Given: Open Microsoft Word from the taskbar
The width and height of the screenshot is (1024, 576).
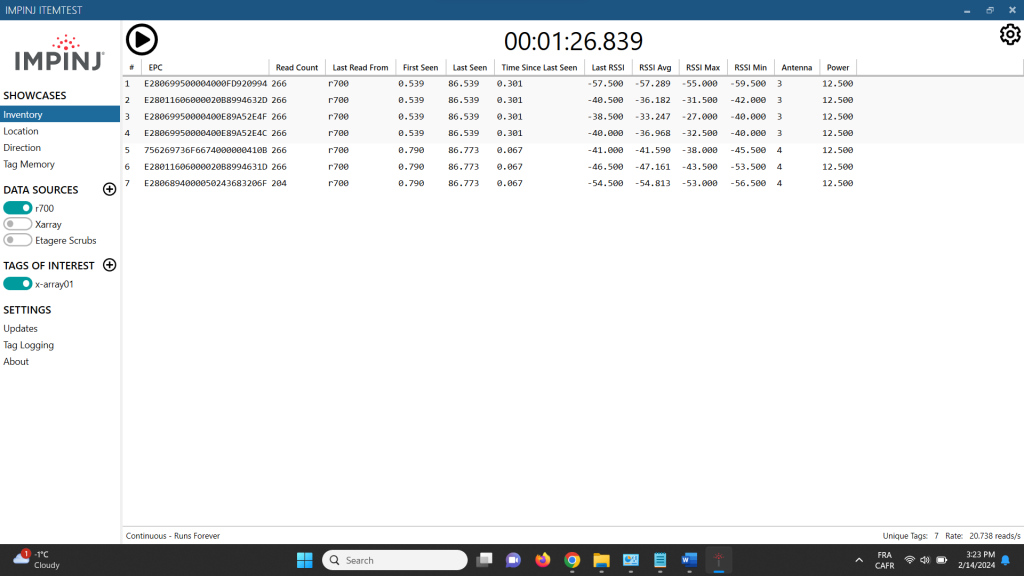Looking at the screenshot, I should (689, 560).
